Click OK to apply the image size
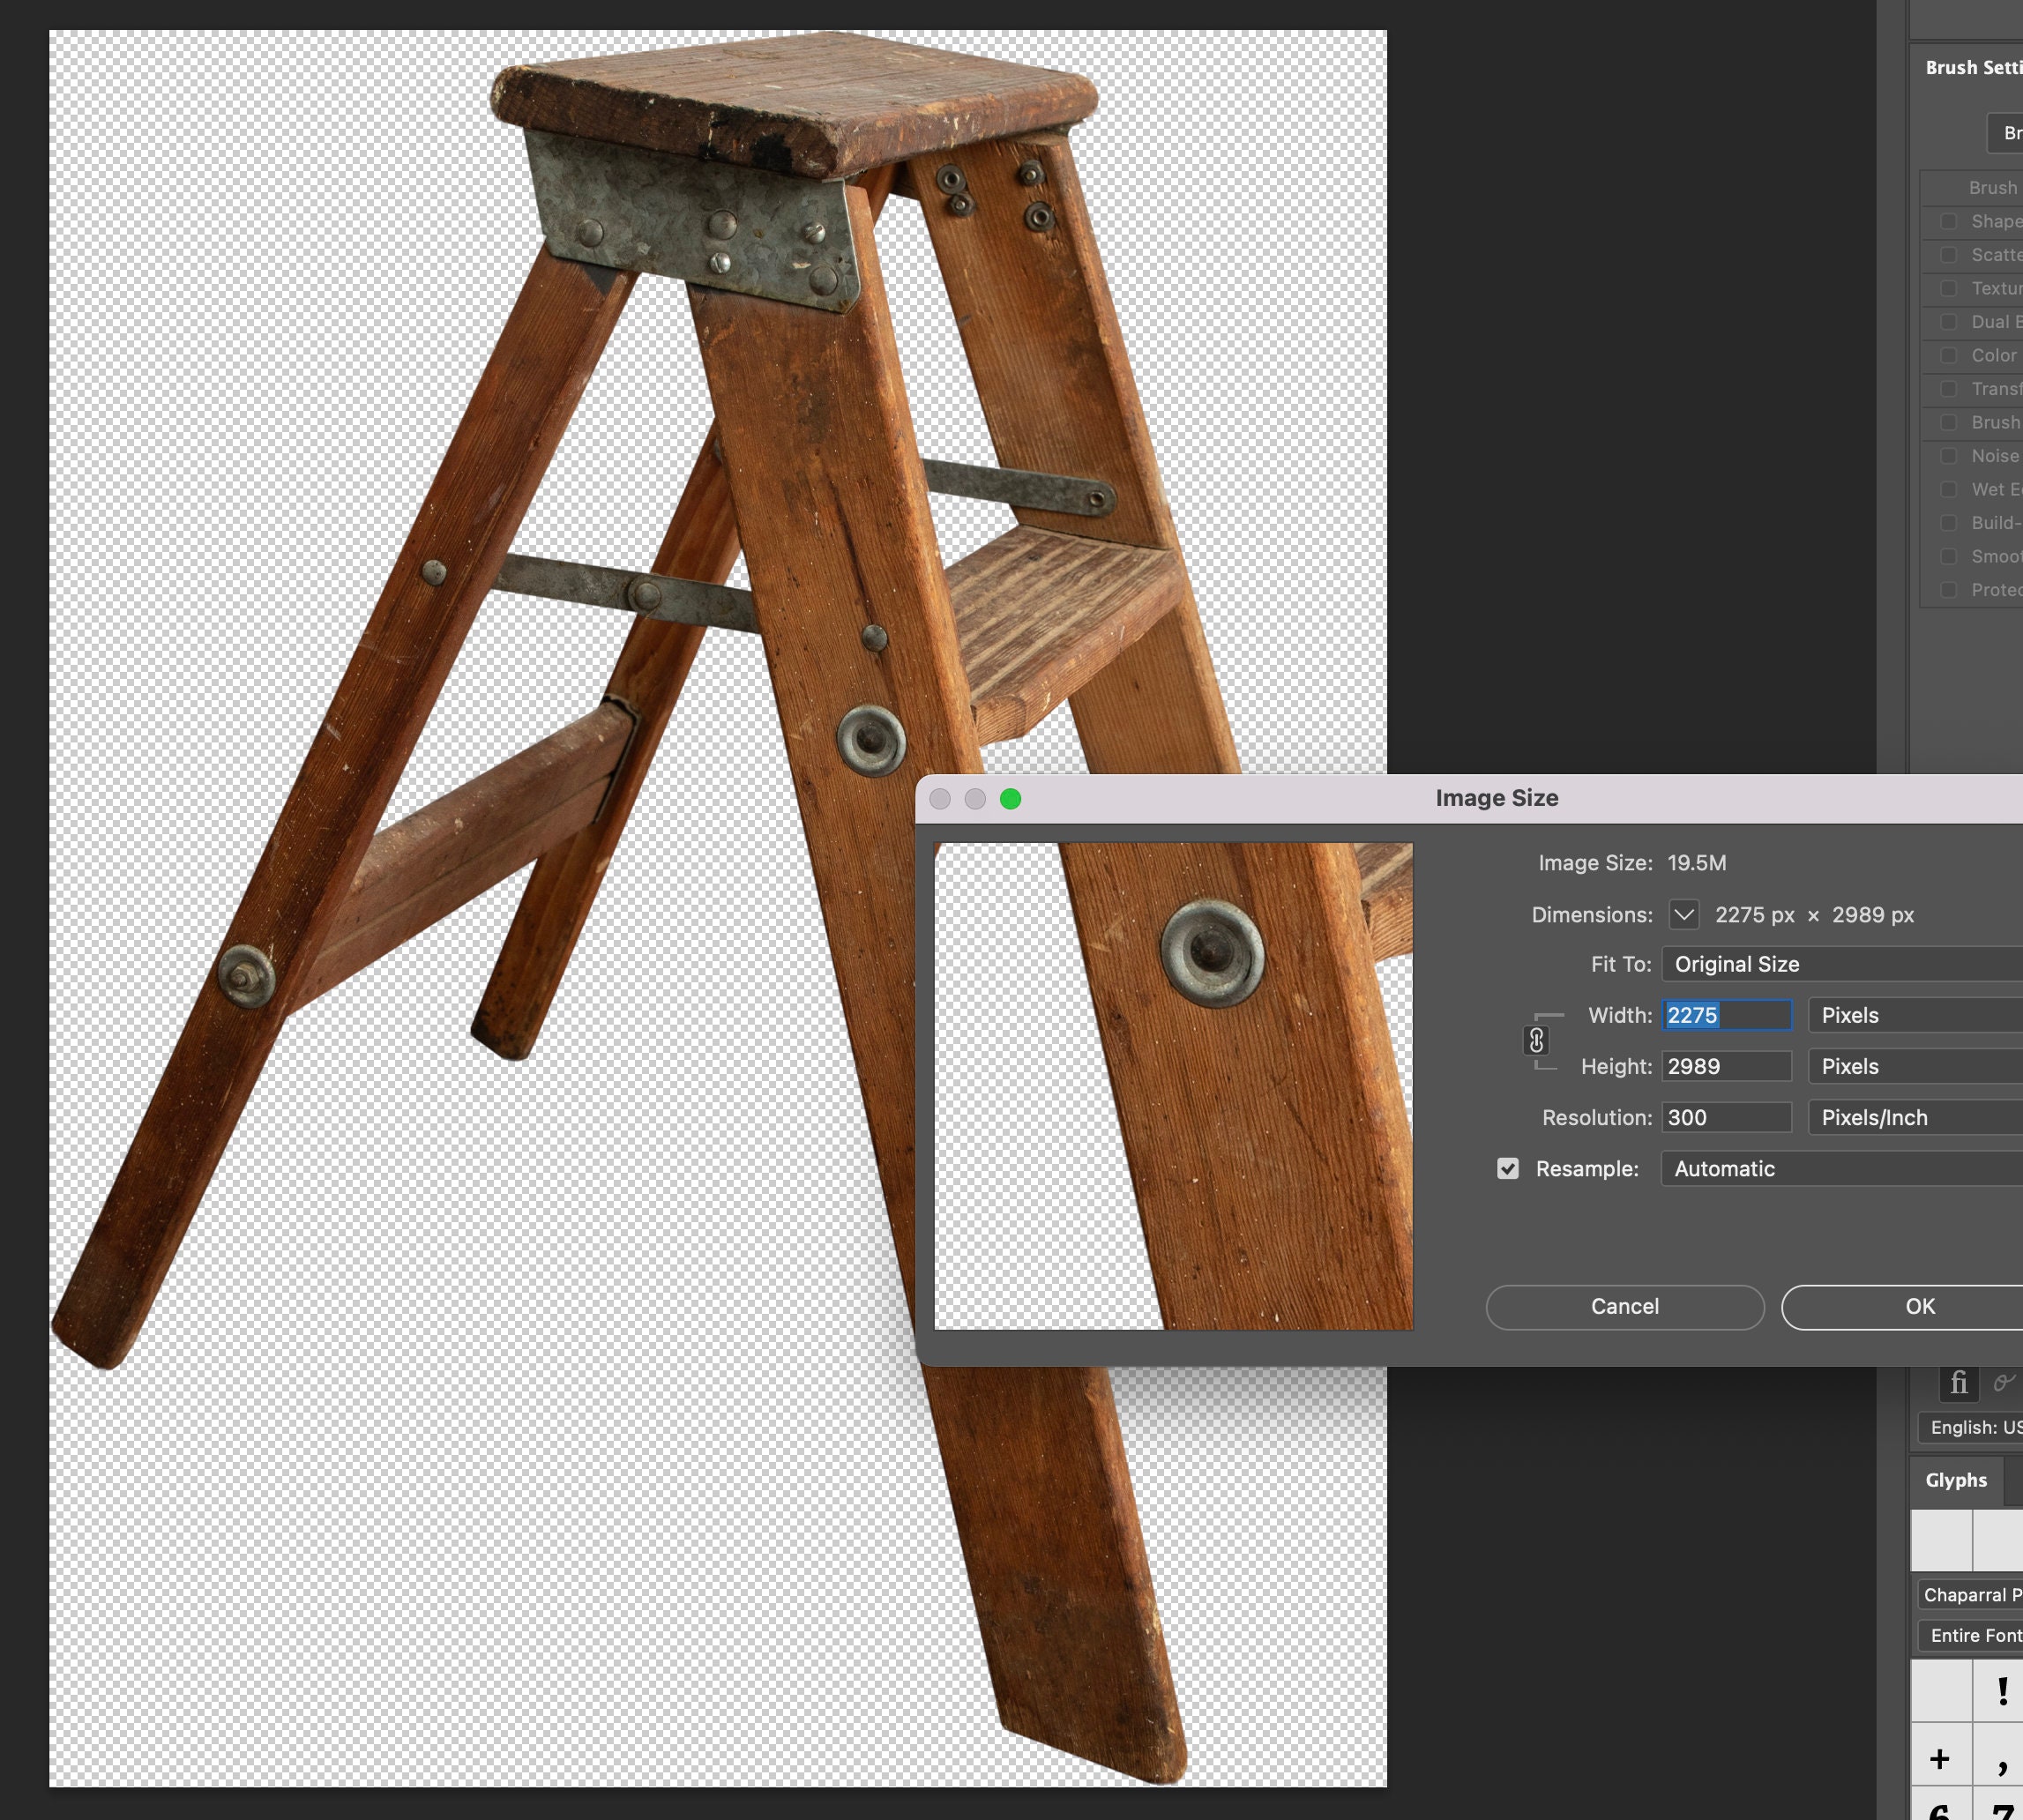Screen dimensions: 2023x1820 (1919, 1306)
